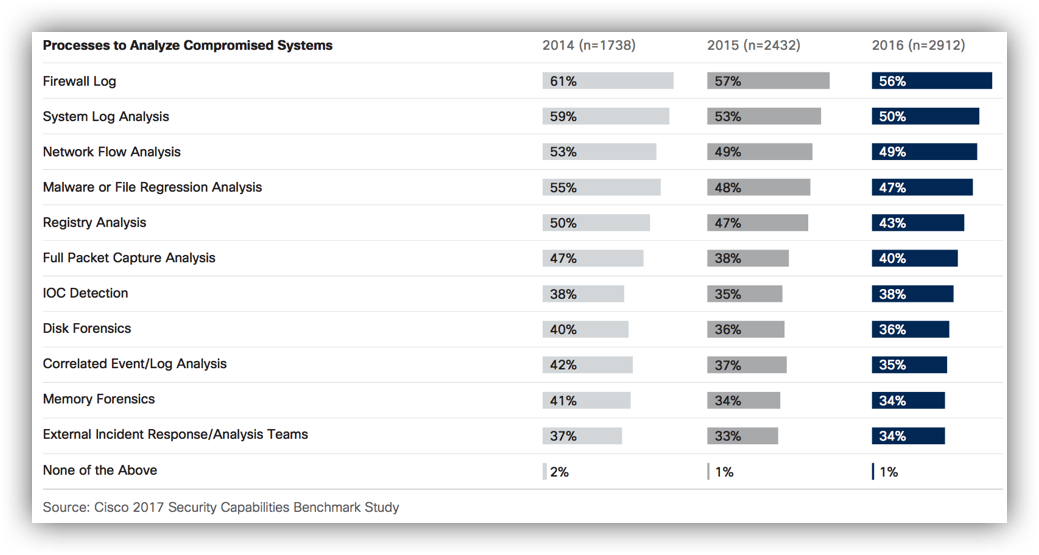Click the External Incident Response/Analysis Teams label
This screenshot has width=1039, height=555.
(176, 434)
